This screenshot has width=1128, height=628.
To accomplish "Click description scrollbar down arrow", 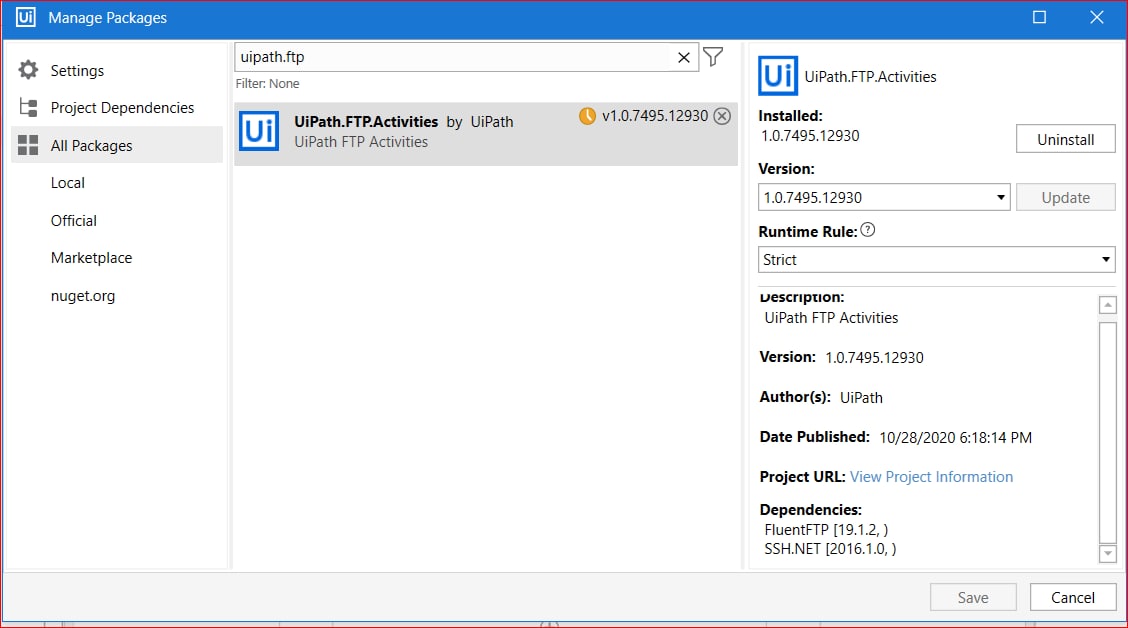I will (x=1107, y=553).
